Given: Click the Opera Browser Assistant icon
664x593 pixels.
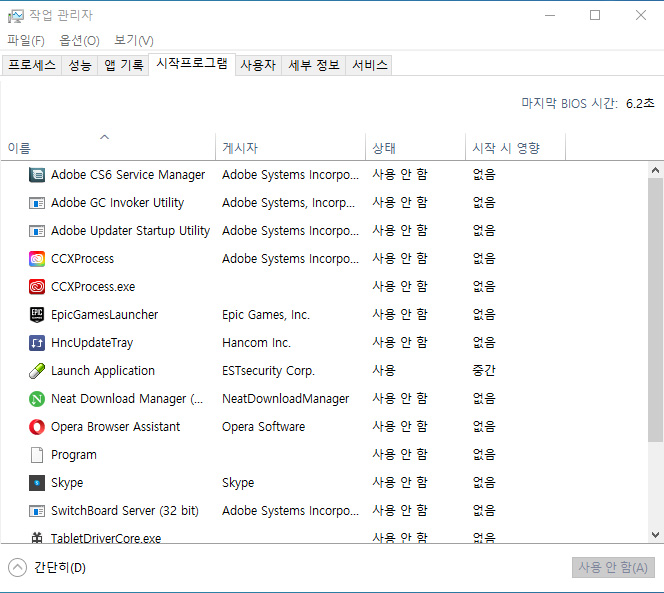Looking at the screenshot, I should click(x=37, y=427).
